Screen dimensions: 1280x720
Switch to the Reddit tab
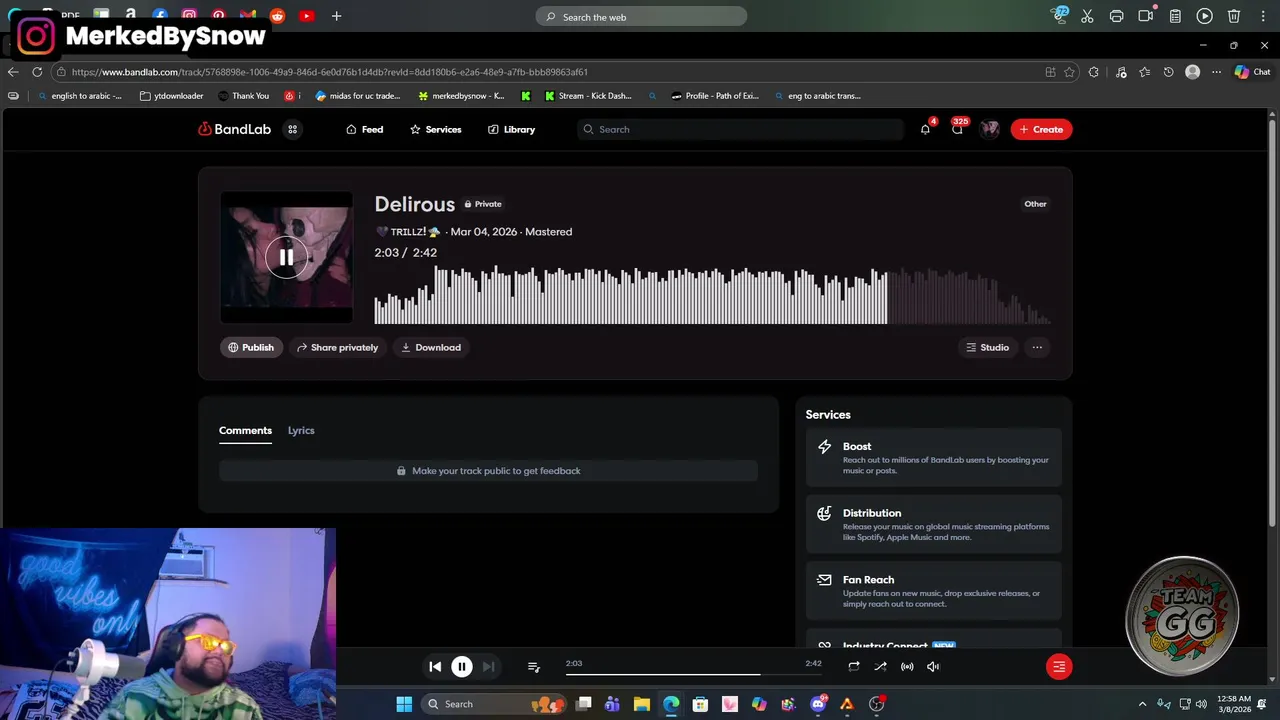click(x=277, y=16)
